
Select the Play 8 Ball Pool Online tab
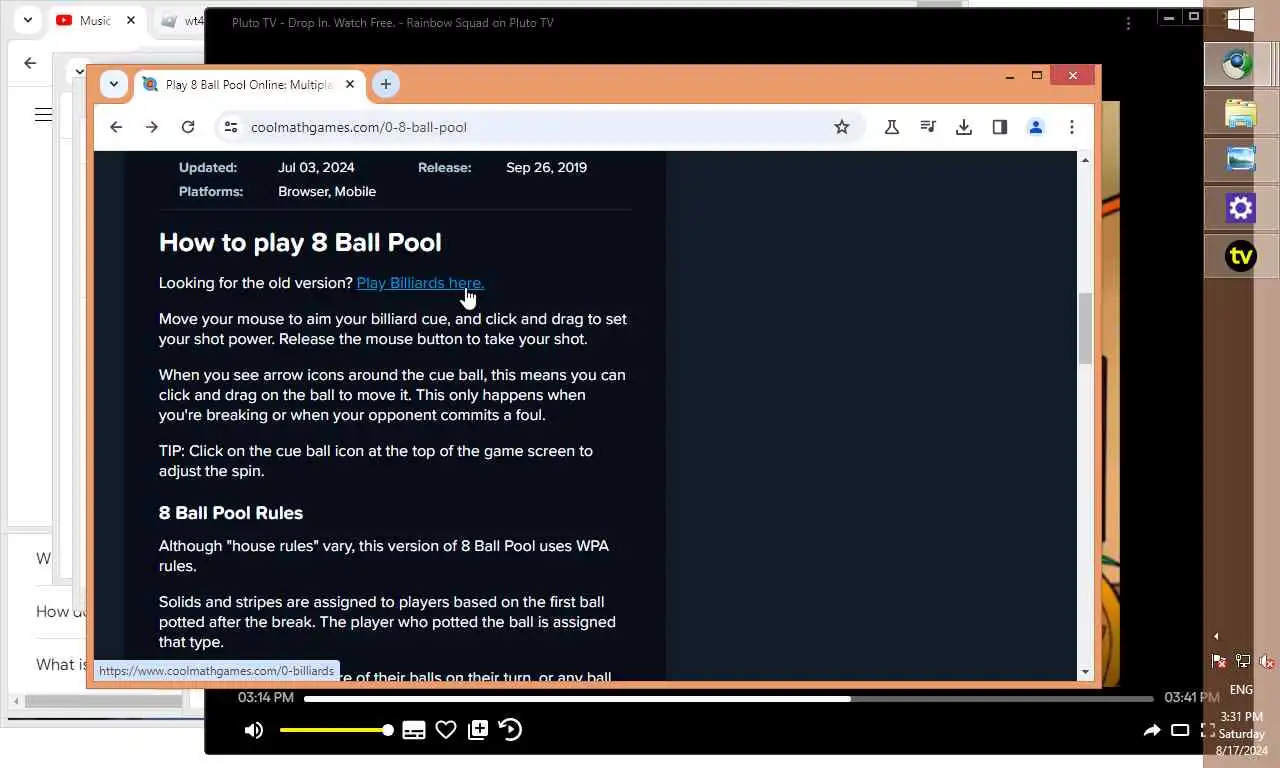pyautogui.click(x=250, y=85)
